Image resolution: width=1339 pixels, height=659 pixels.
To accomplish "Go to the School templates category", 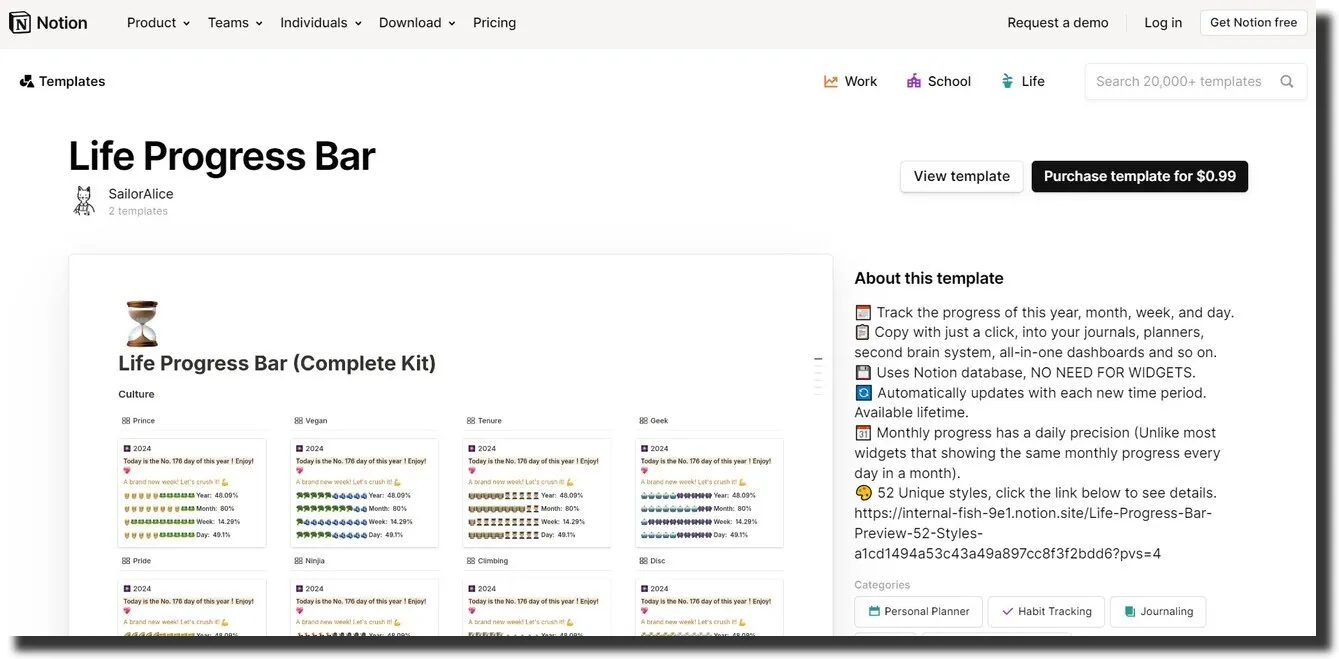I will pyautogui.click(x=938, y=81).
